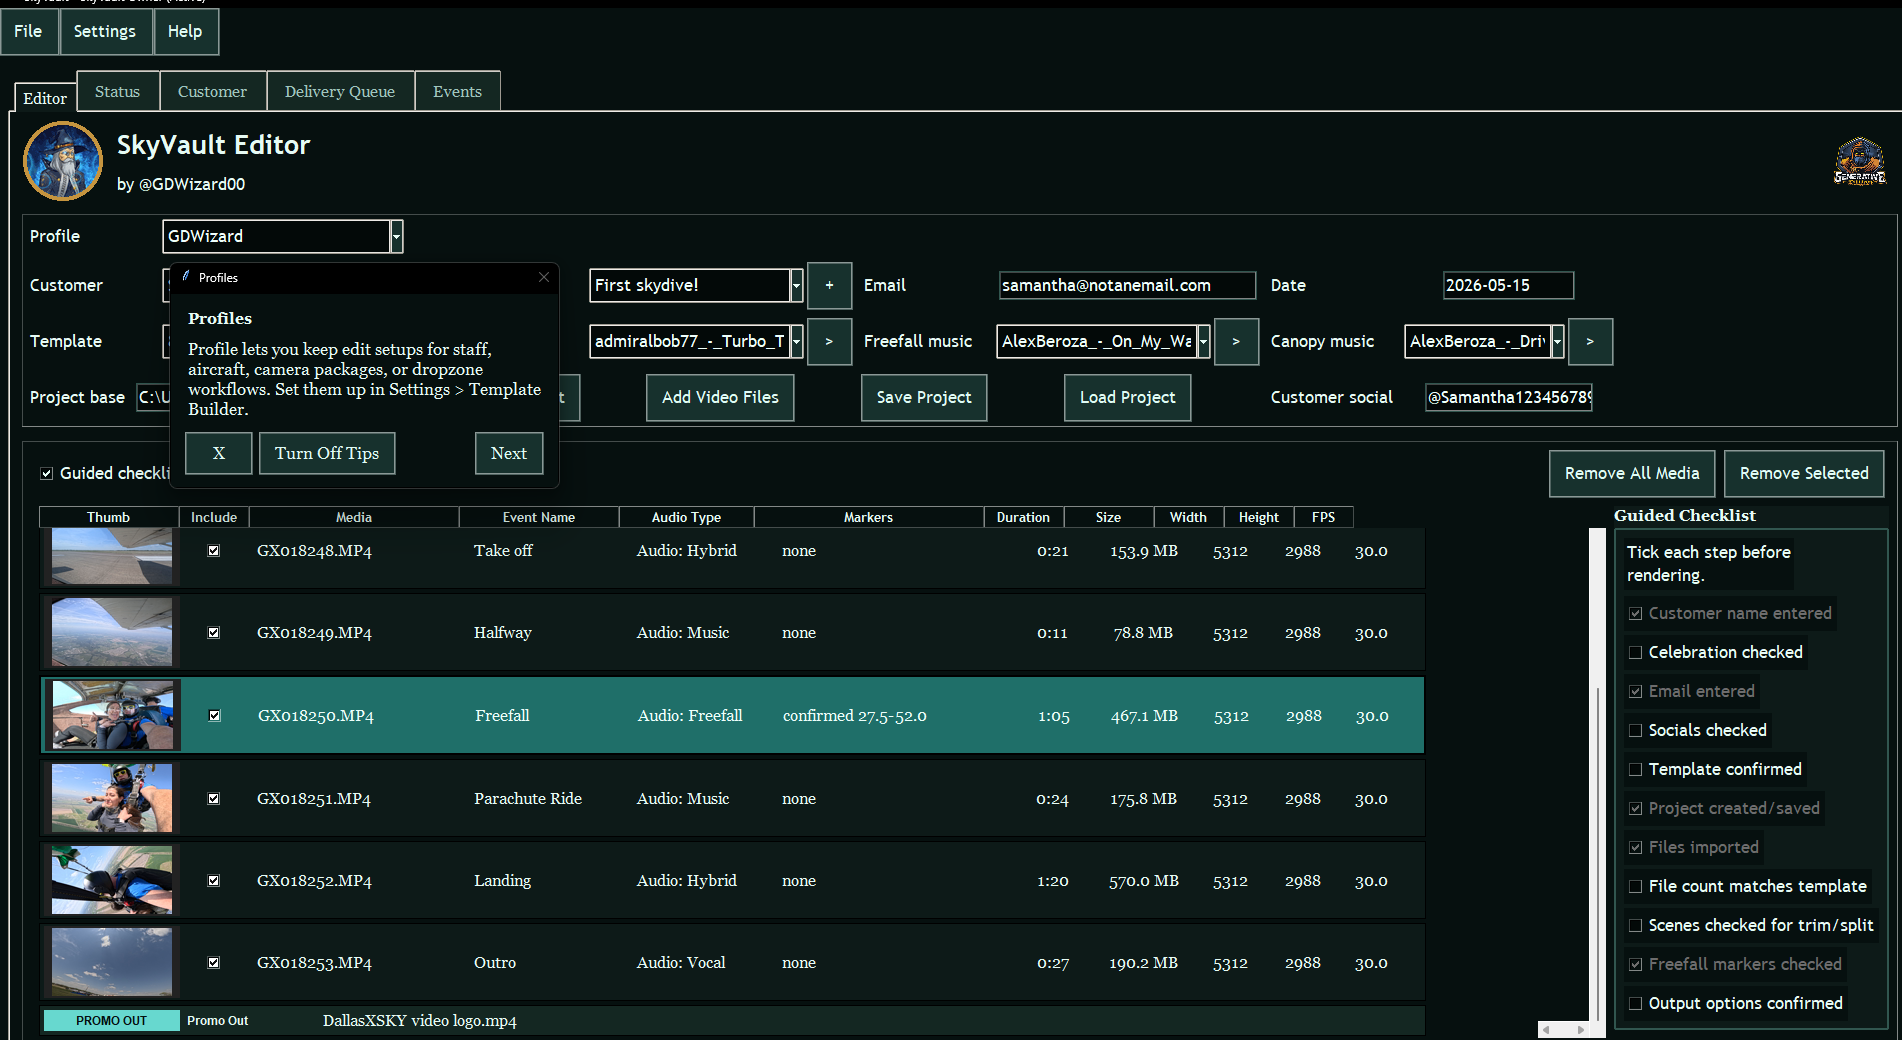The height and width of the screenshot is (1040, 1902).
Task: Select the Landing clip thumbnail
Action: point(112,880)
